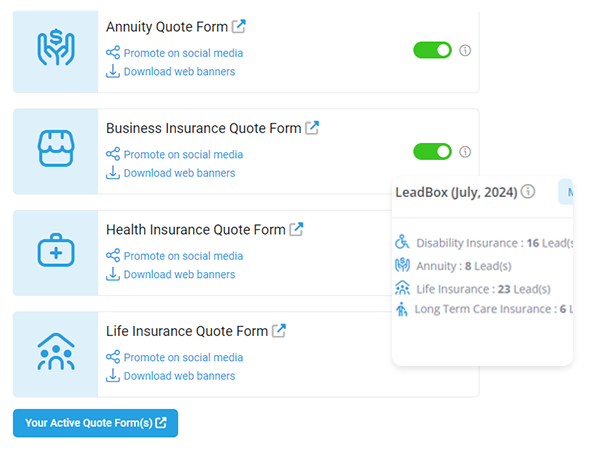This screenshot has height=454, width=596.
Task: Click Disability Insurance : 16 Lead(s) entry
Action: (483, 243)
